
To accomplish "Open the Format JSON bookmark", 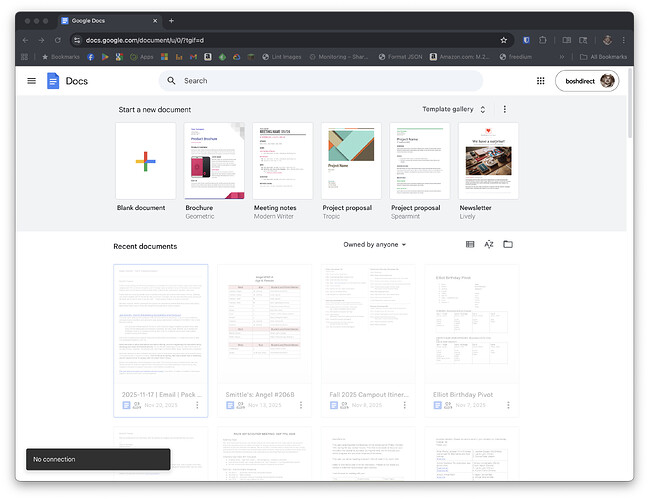I will pos(400,57).
